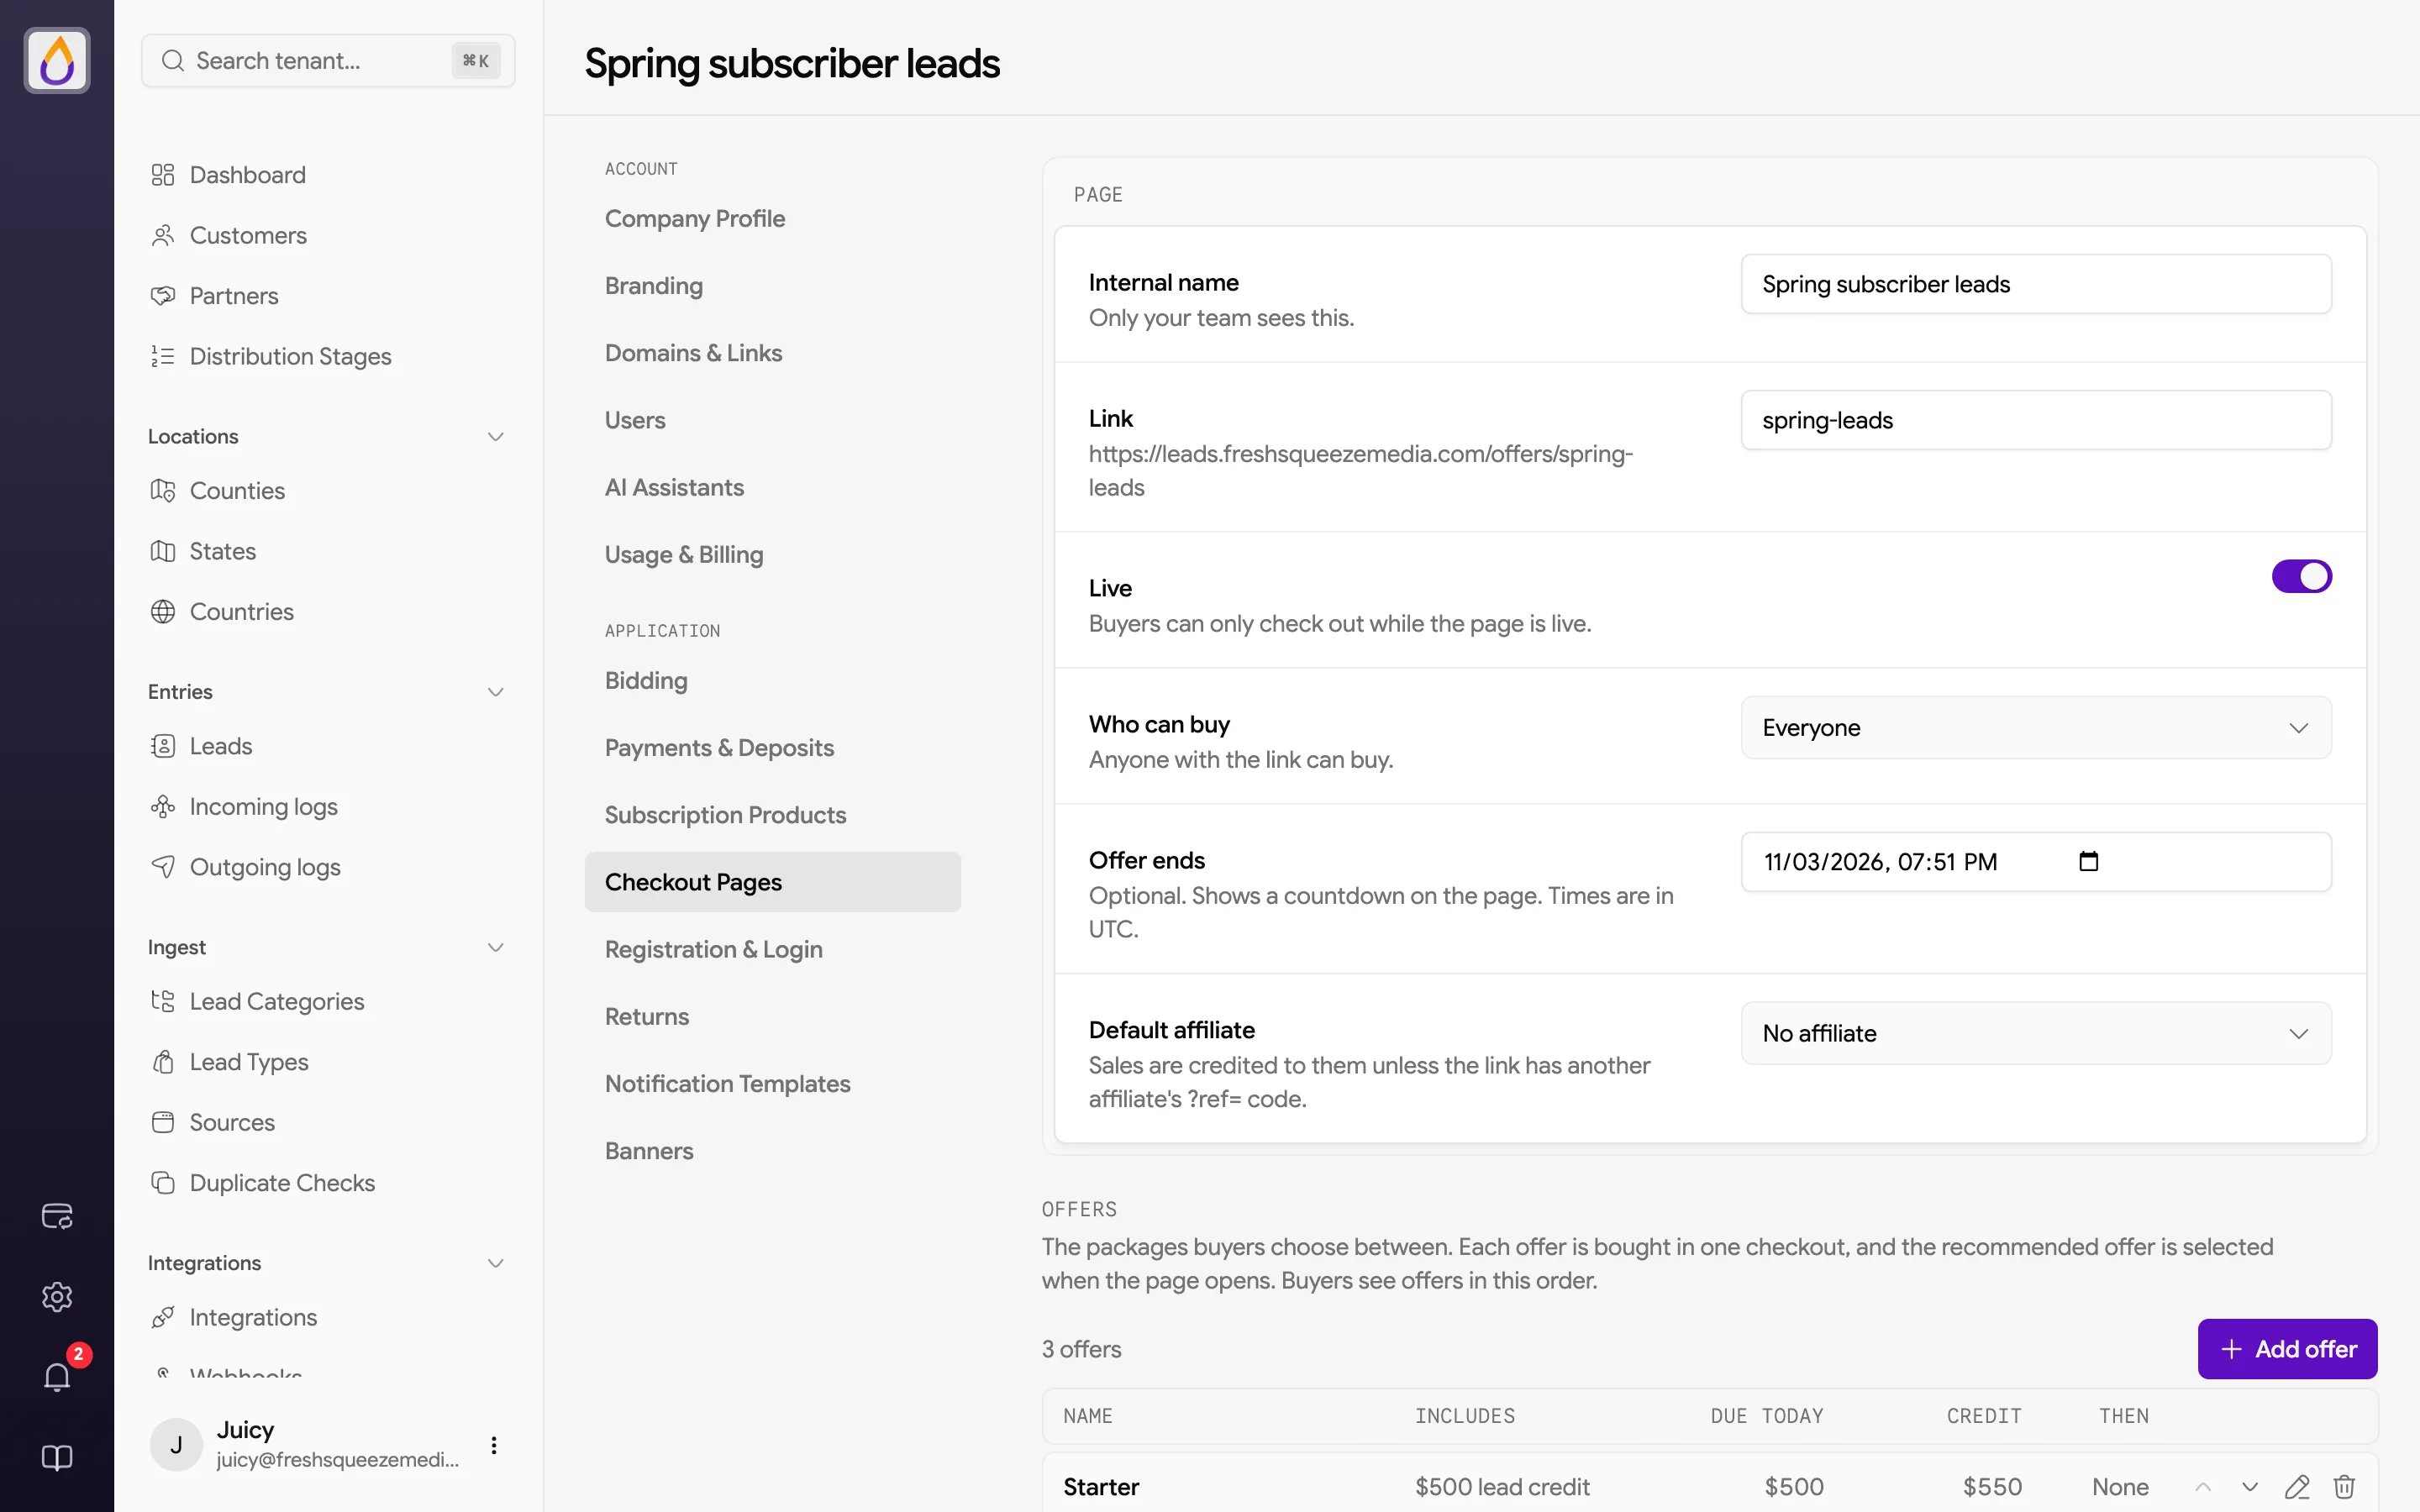Edit the Starter offer
This screenshot has width=2420, height=1512.
2297,1487
